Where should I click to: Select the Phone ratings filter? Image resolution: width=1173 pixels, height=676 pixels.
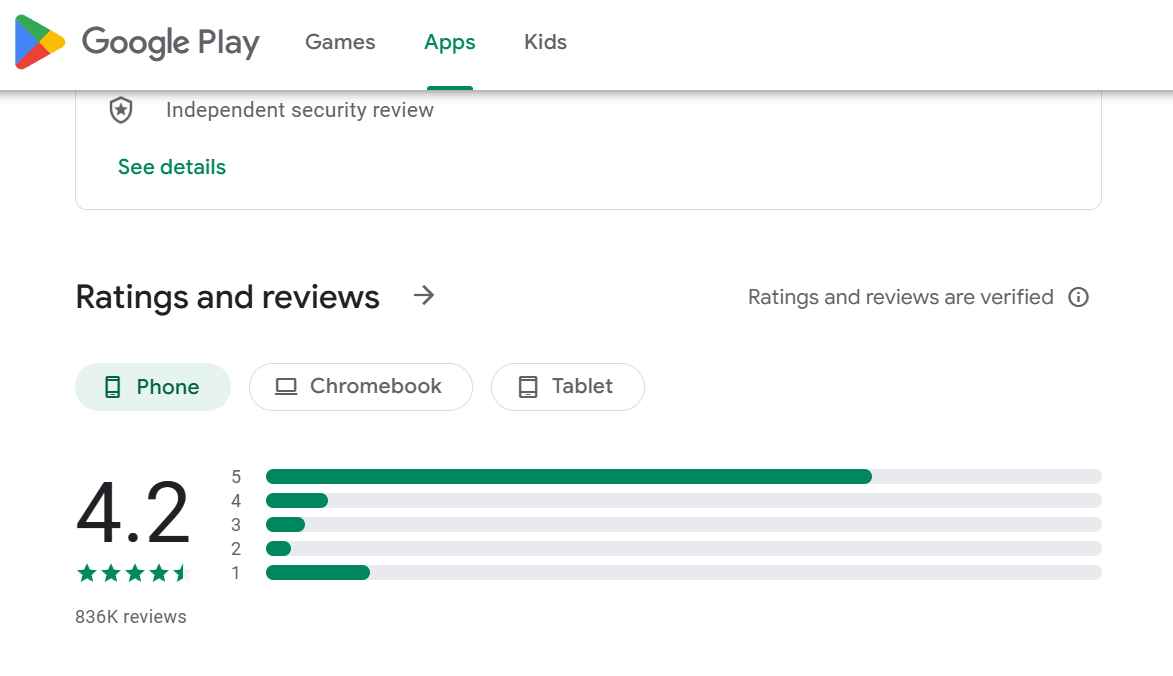[152, 387]
